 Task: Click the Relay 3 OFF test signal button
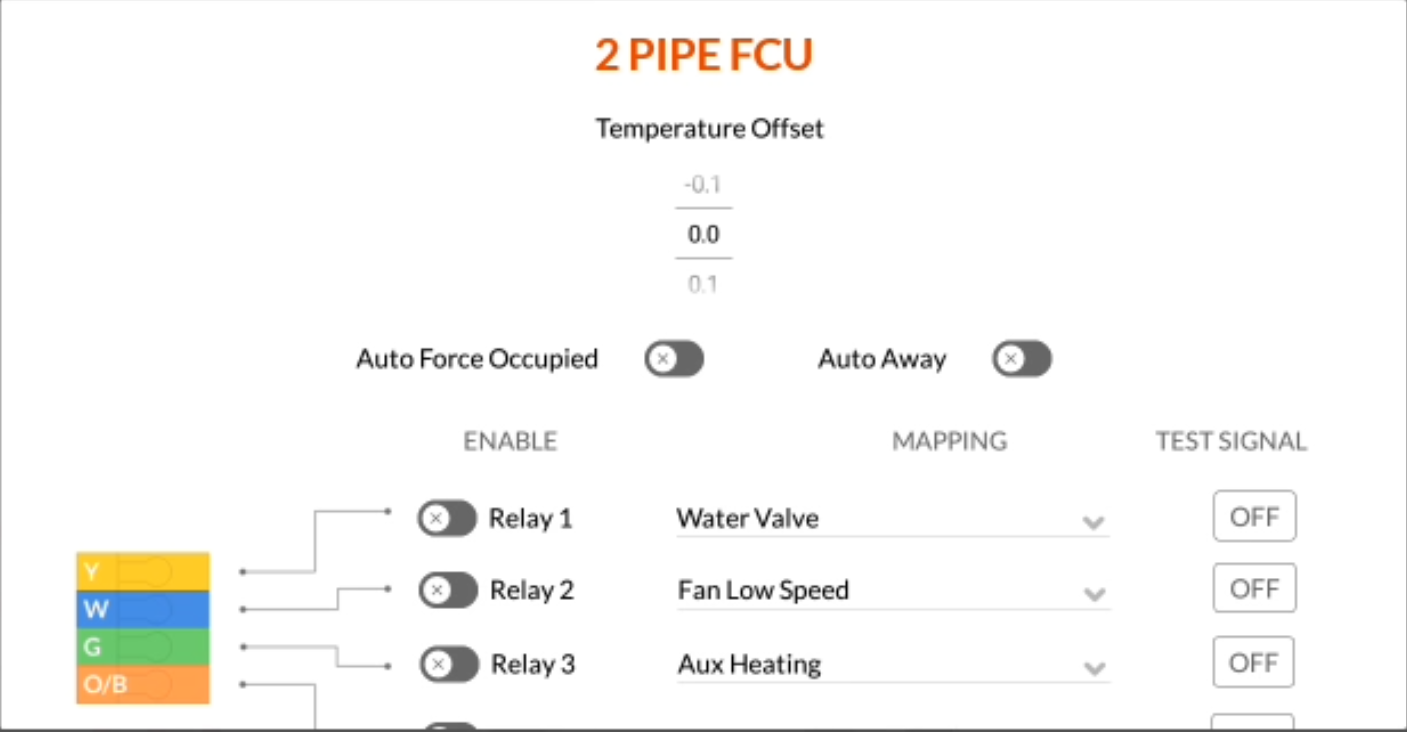coord(1253,662)
